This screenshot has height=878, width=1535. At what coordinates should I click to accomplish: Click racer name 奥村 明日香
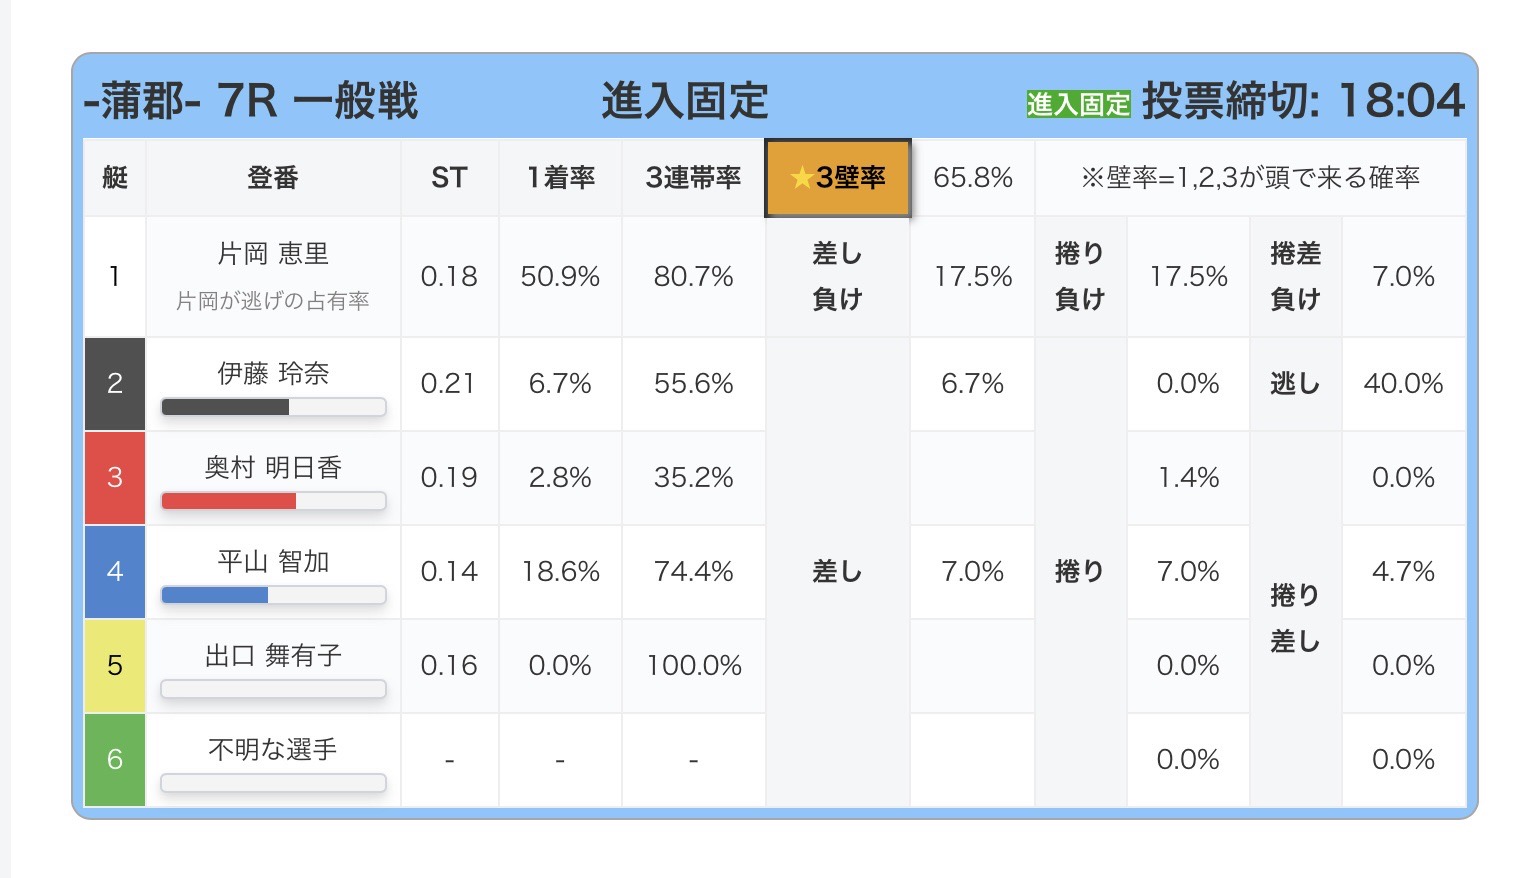273,468
